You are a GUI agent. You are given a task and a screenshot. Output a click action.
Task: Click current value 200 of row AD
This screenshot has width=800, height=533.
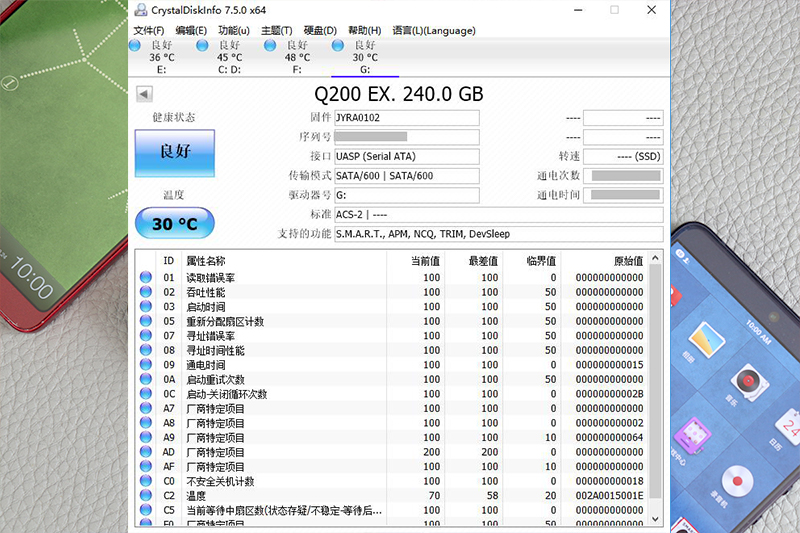[x=432, y=452]
